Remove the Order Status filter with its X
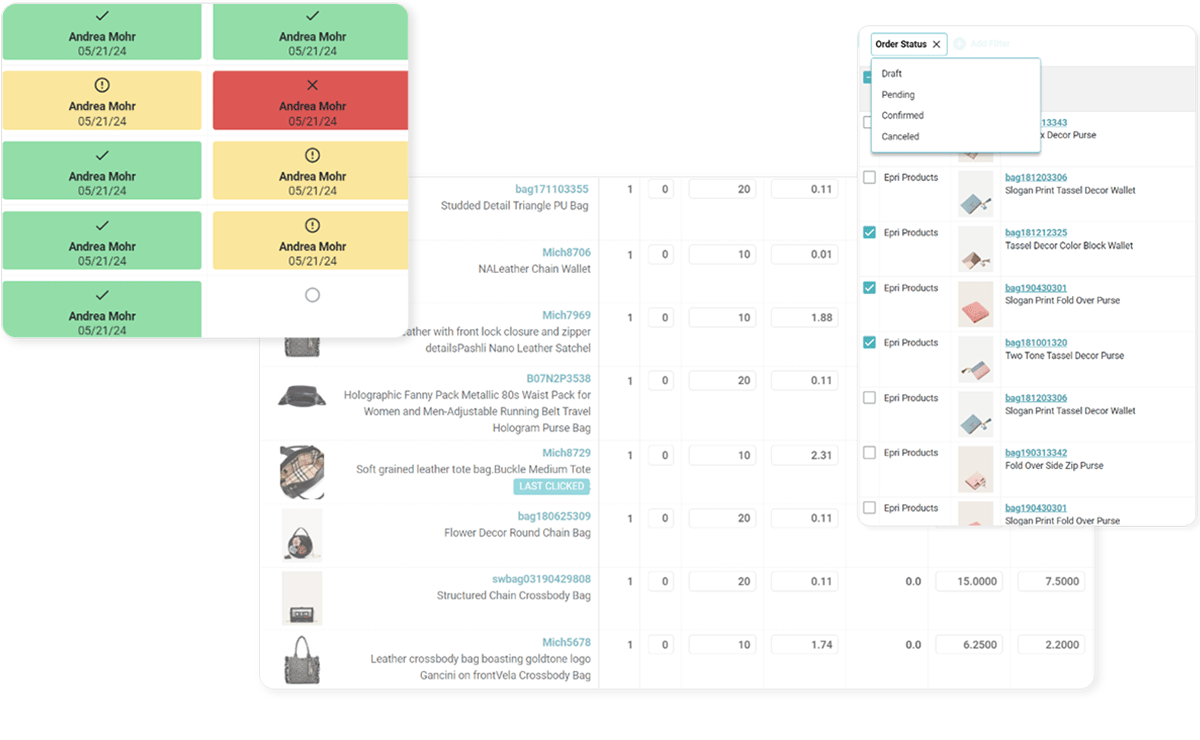The width and height of the screenshot is (1200, 740). (x=936, y=44)
